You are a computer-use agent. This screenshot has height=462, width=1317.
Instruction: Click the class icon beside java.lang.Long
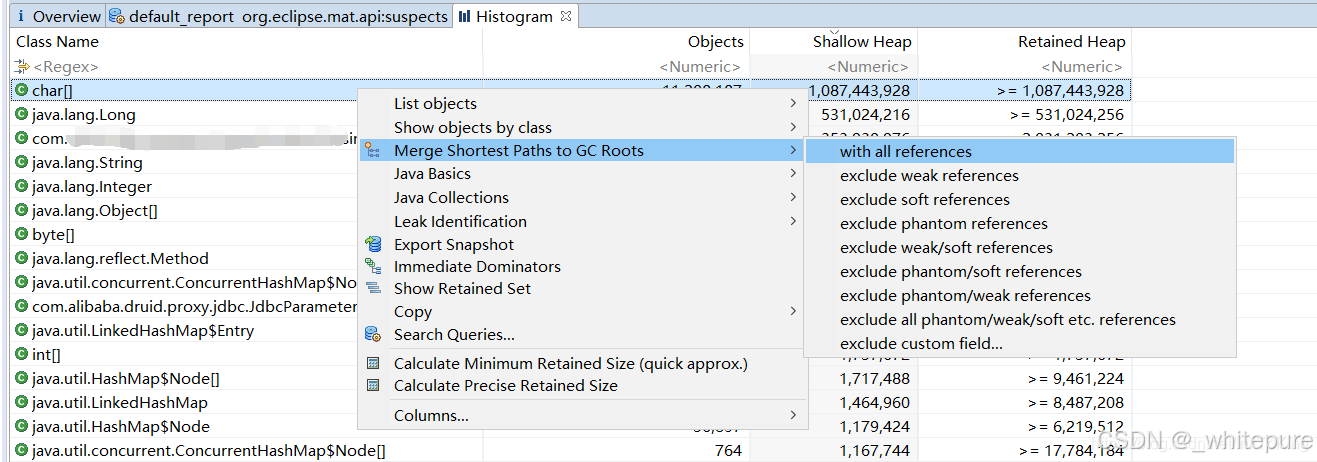(22, 114)
